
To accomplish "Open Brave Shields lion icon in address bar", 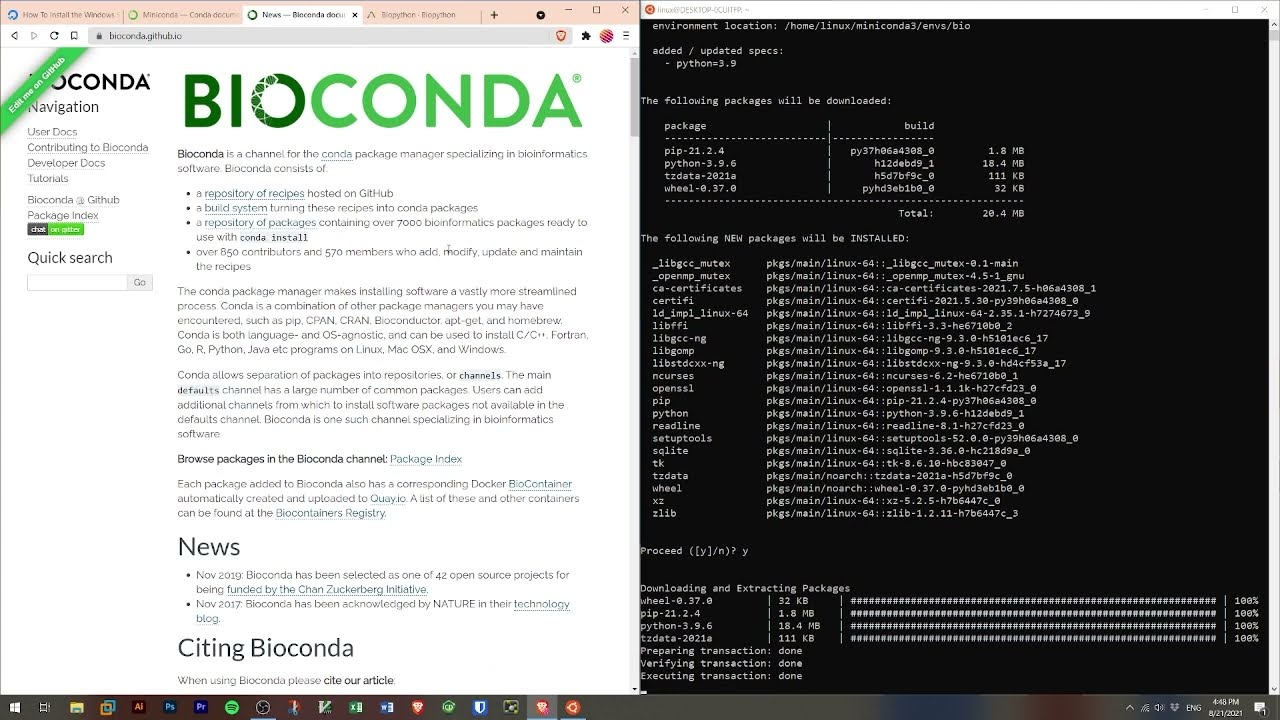I will (561, 35).
